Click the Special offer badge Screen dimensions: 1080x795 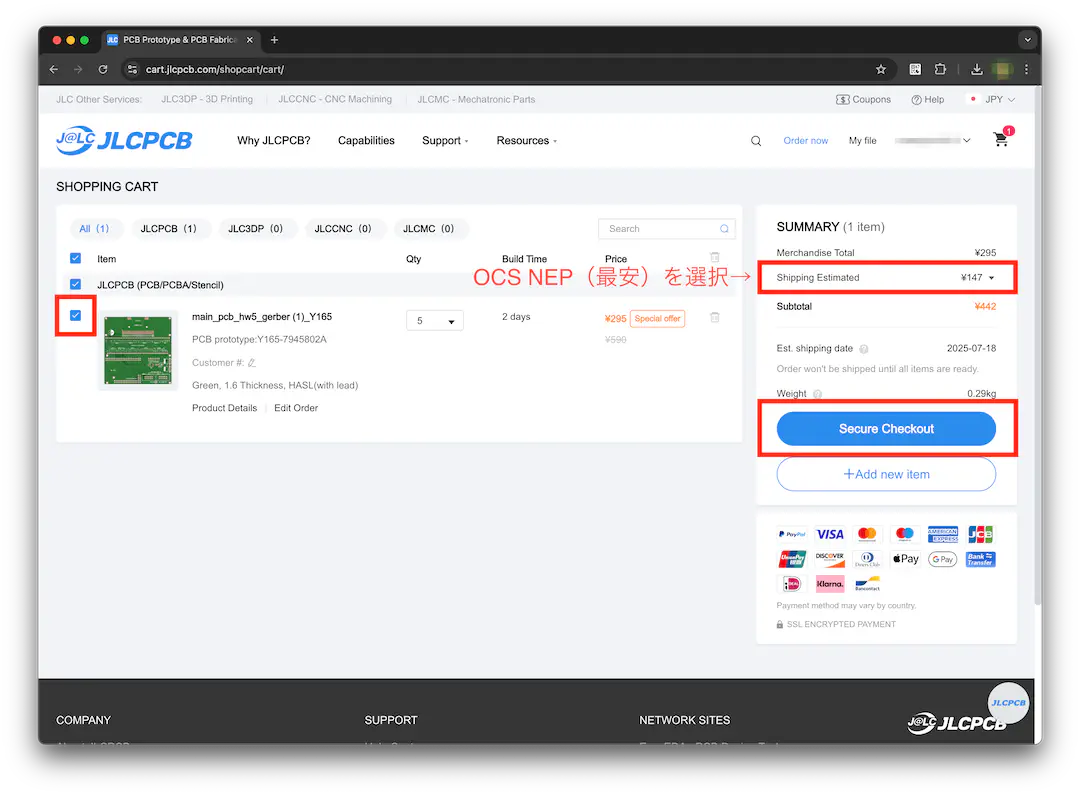(x=657, y=318)
